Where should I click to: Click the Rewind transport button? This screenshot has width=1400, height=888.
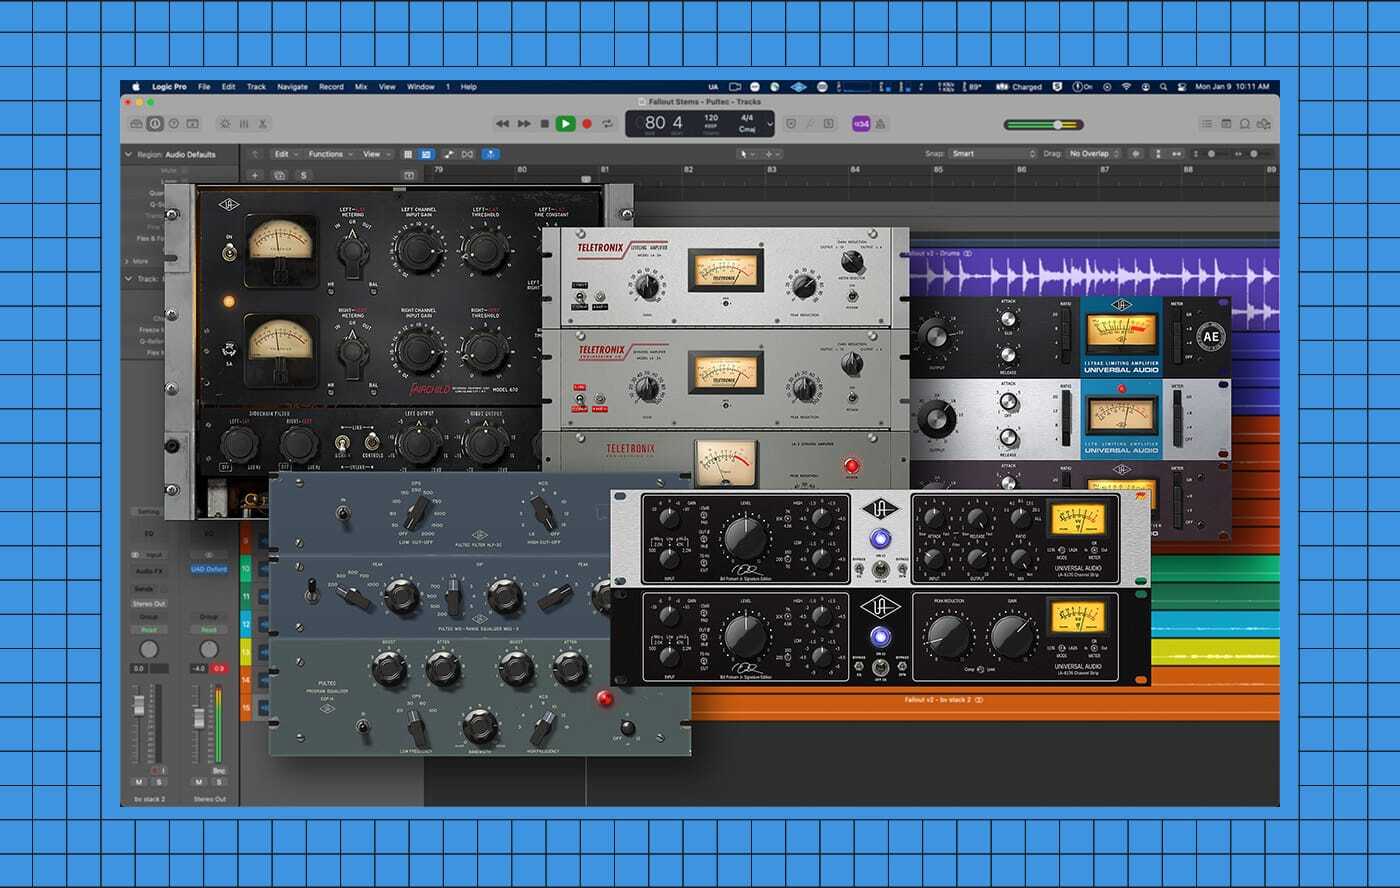[503, 124]
